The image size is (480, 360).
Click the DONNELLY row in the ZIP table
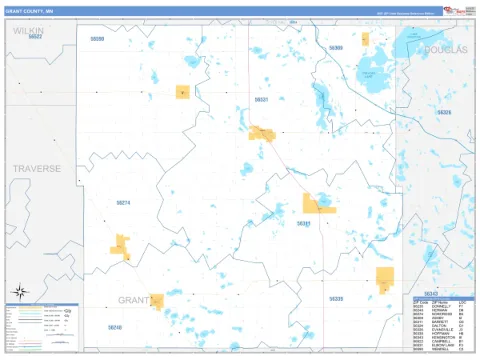pos(439,306)
